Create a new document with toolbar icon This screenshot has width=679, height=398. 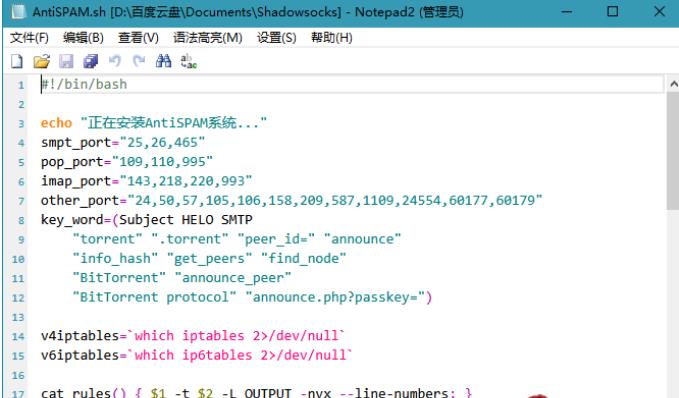[17, 61]
